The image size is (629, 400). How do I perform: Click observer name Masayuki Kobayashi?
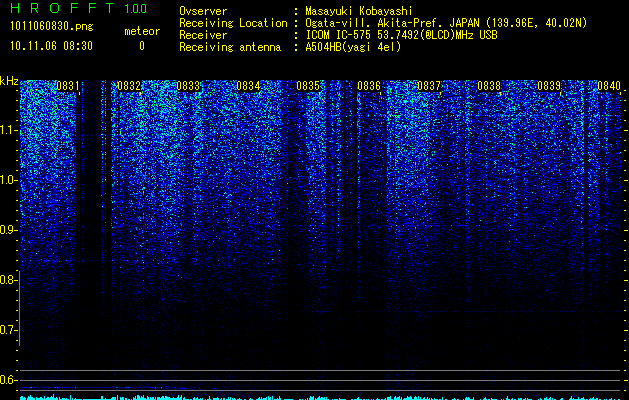tap(359, 12)
